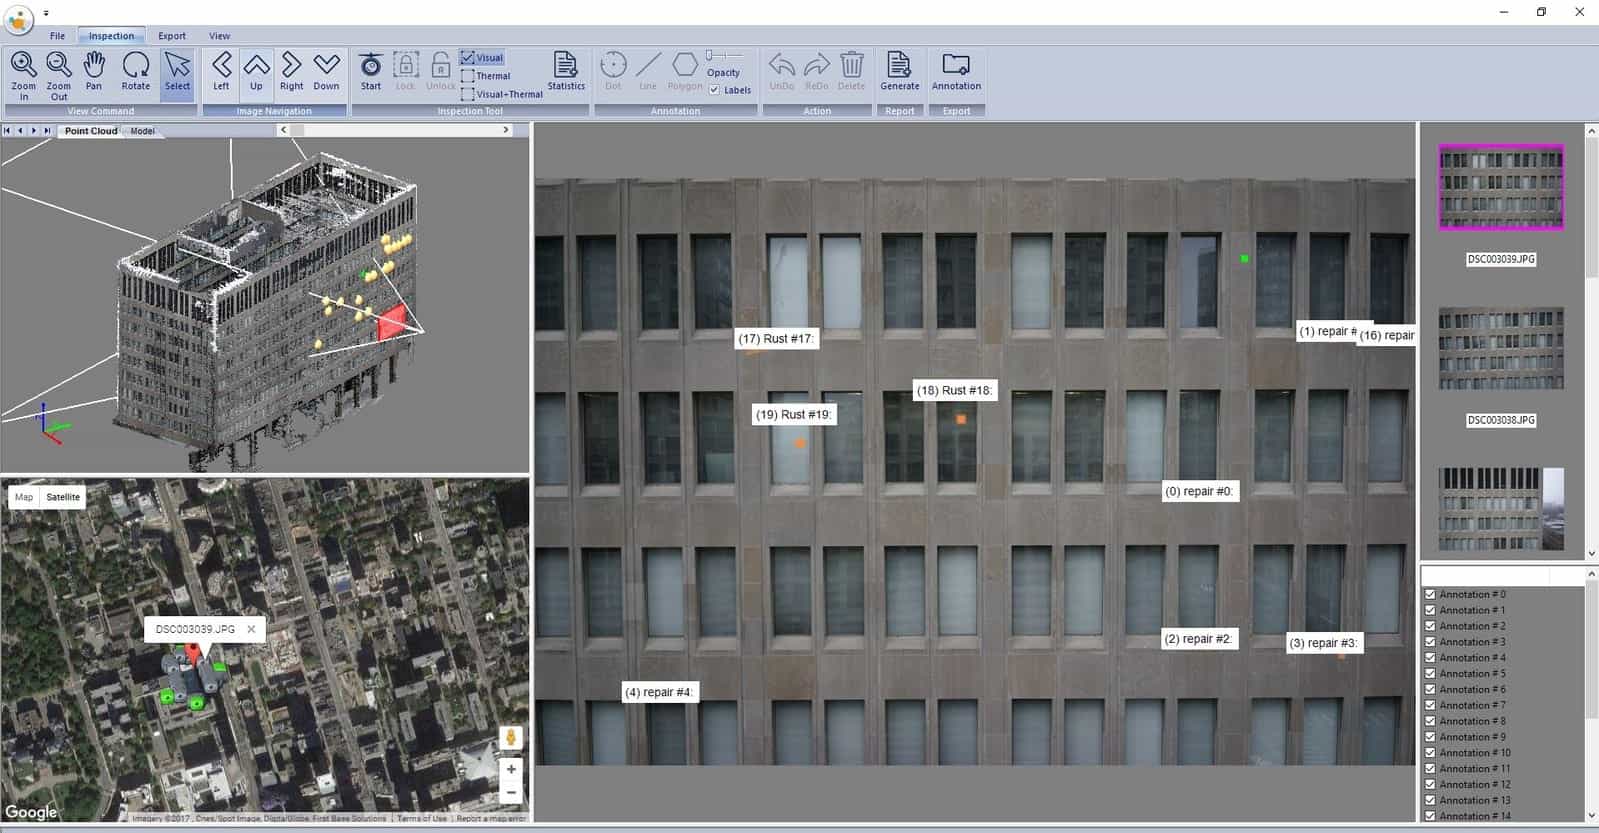1599x833 pixels.
Task: Open the File menu
Action: click(58, 36)
